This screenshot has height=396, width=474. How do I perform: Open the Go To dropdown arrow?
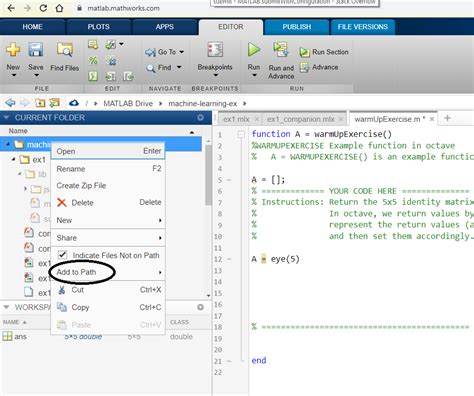click(x=182, y=52)
